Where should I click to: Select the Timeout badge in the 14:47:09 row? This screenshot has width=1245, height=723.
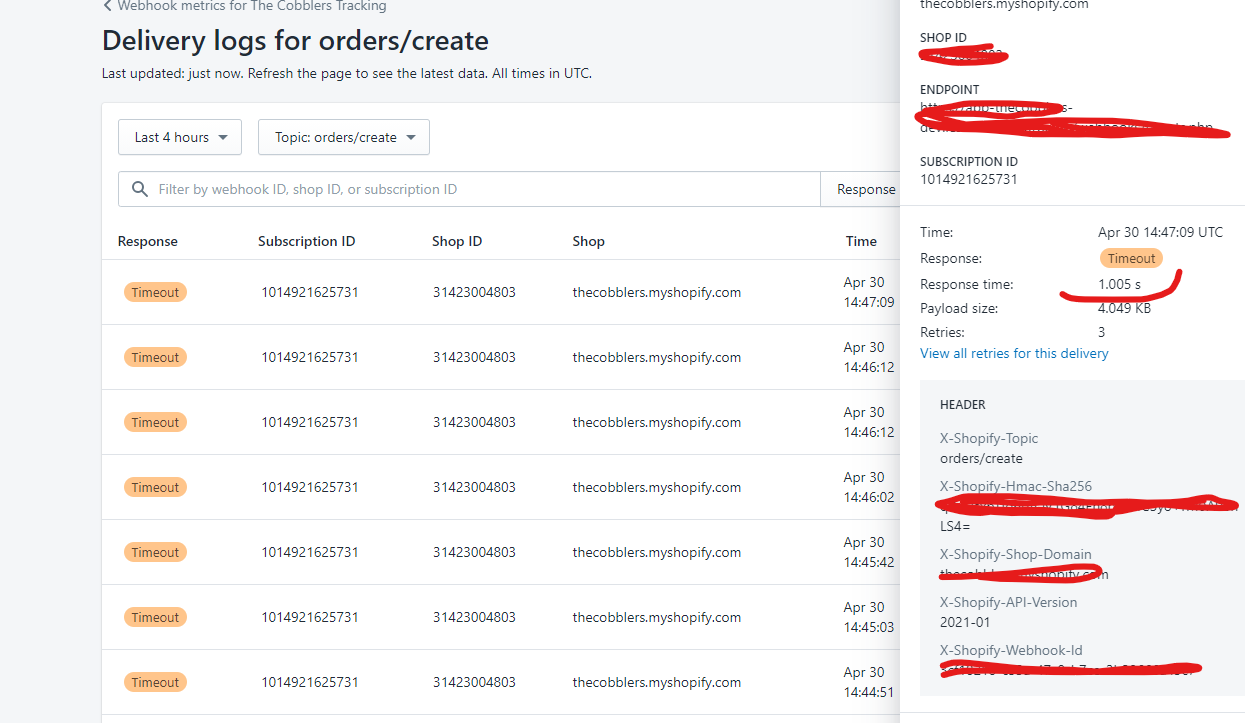point(155,292)
